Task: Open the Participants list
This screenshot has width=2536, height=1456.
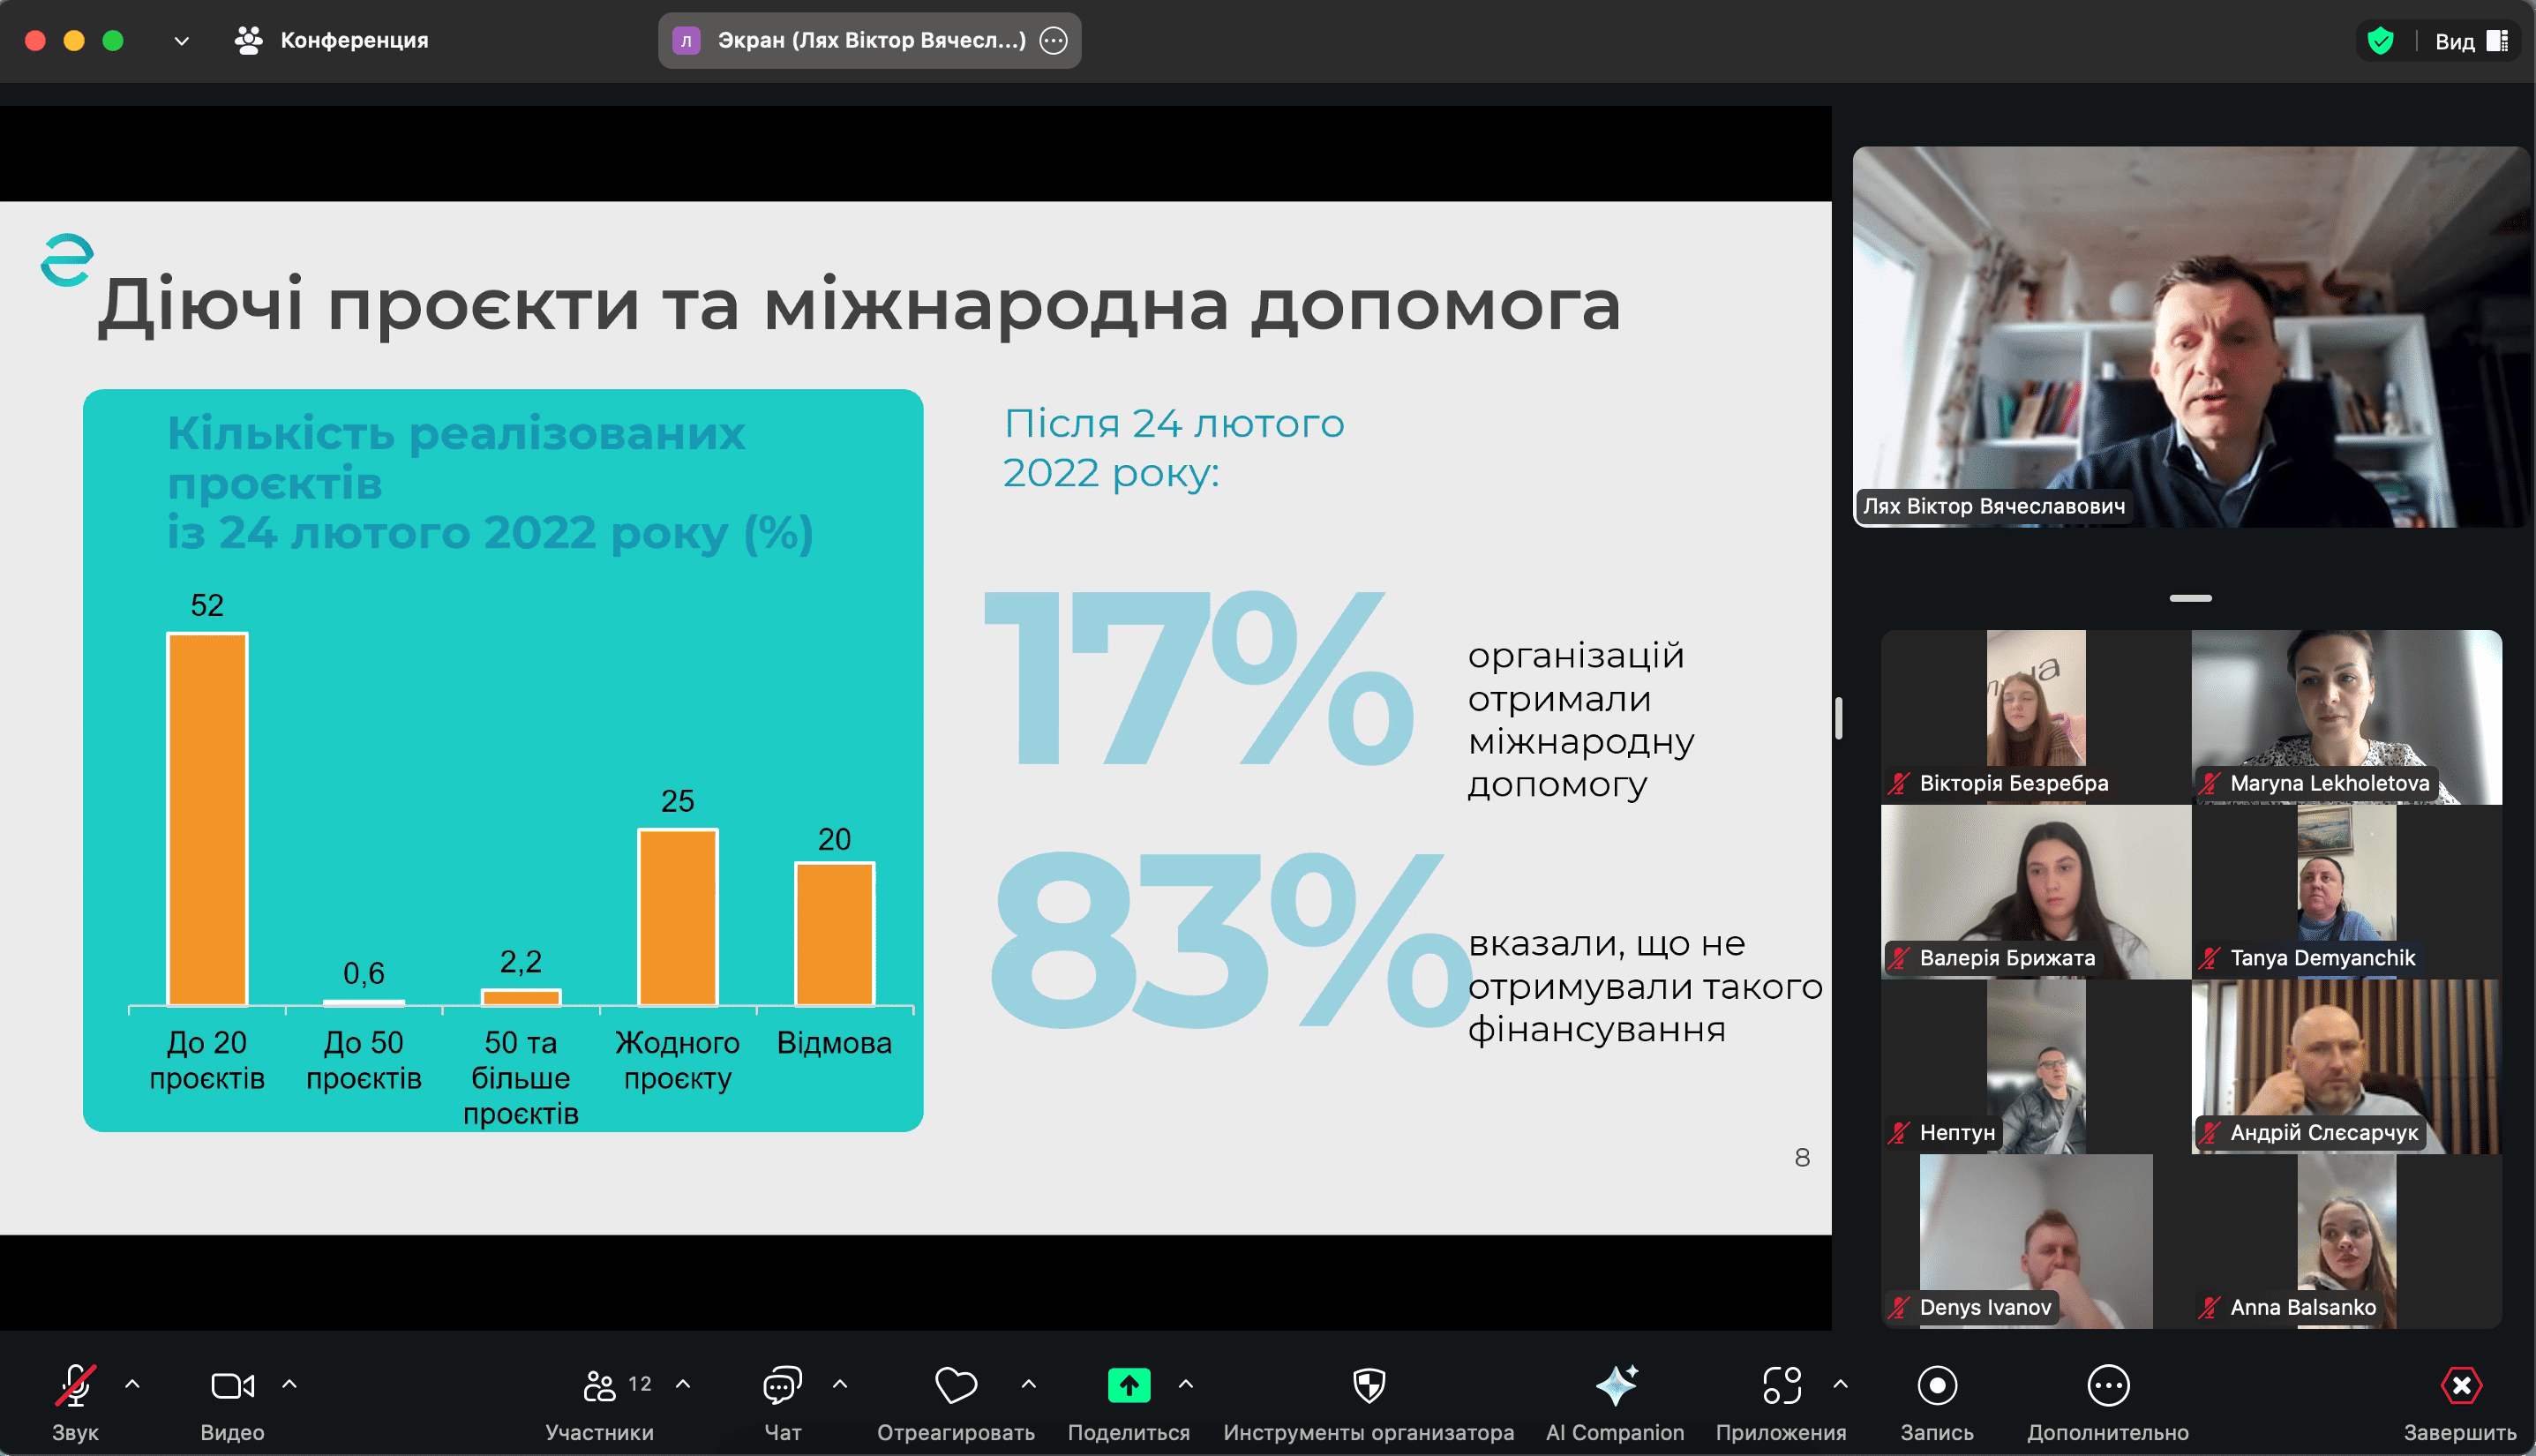Action: click(x=600, y=1386)
